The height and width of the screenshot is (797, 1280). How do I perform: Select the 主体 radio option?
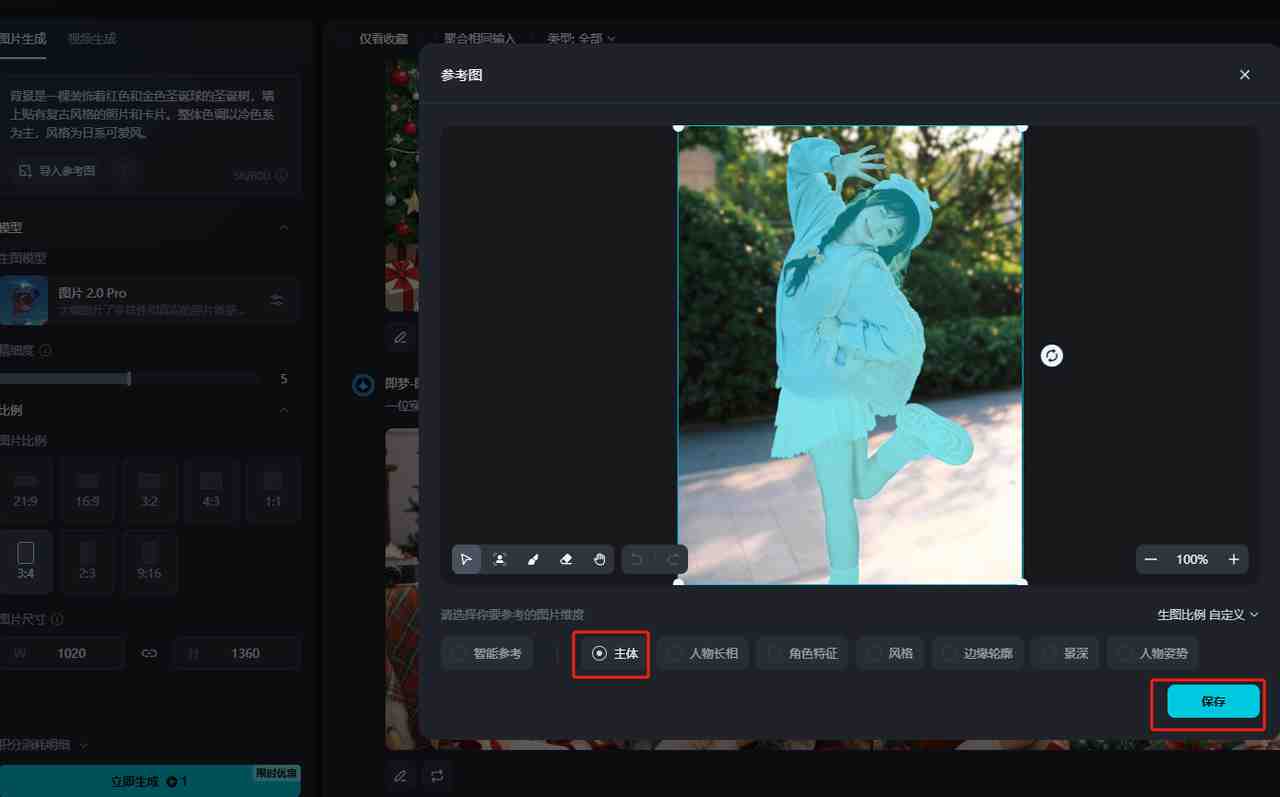[x=614, y=653]
